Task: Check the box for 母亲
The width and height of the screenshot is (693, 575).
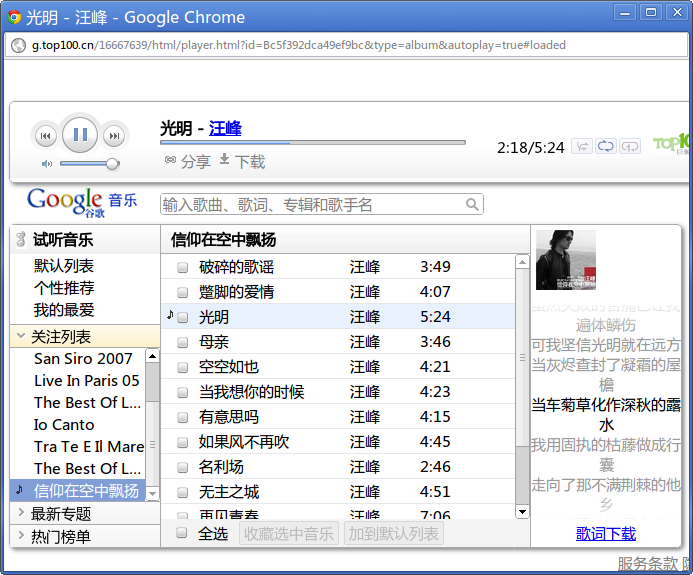Action: tap(183, 343)
